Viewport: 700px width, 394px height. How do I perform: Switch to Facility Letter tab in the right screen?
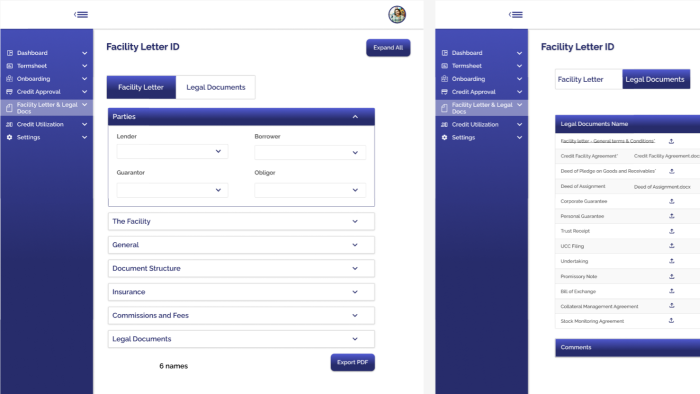(589, 79)
